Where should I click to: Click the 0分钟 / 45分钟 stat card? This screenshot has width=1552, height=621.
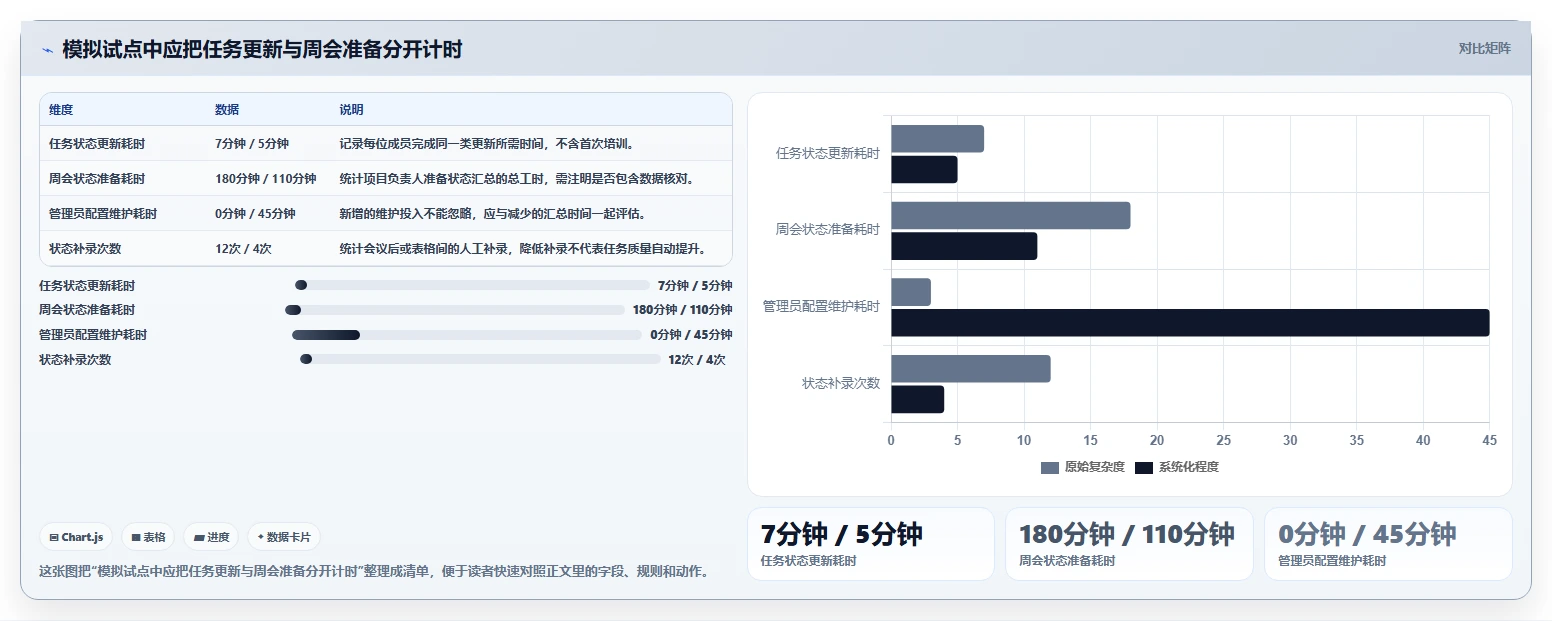(1388, 544)
